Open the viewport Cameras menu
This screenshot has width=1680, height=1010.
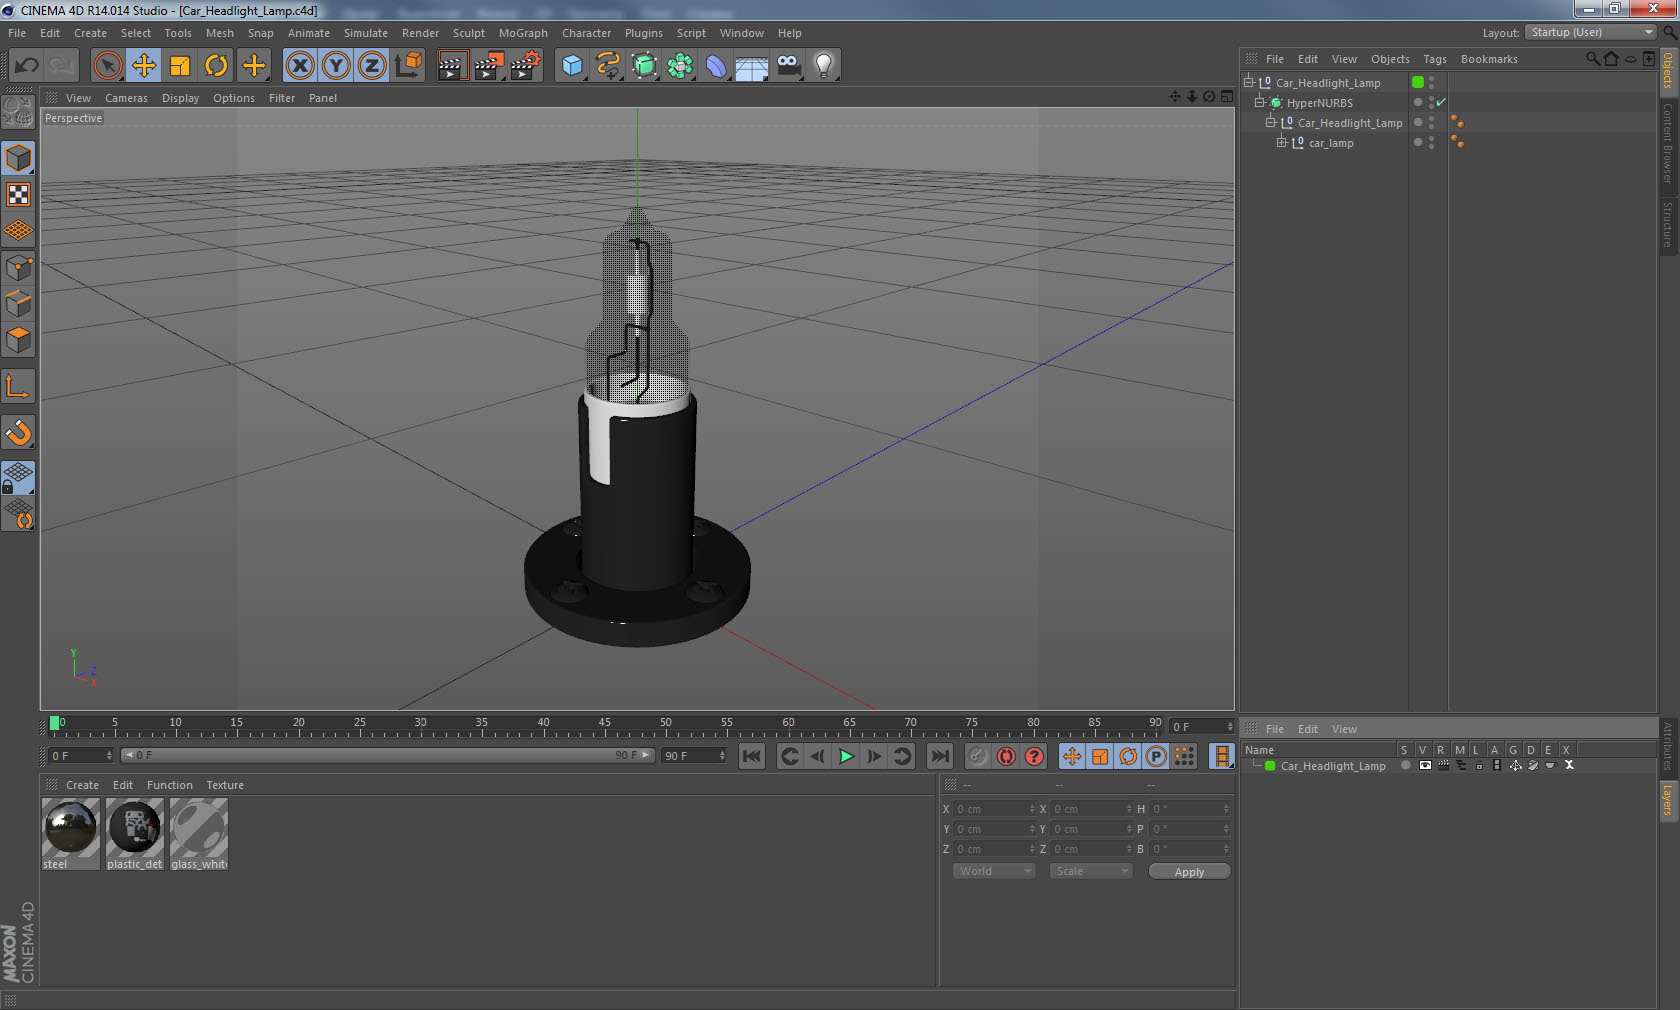pyautogui.click(x=126, y=98)
